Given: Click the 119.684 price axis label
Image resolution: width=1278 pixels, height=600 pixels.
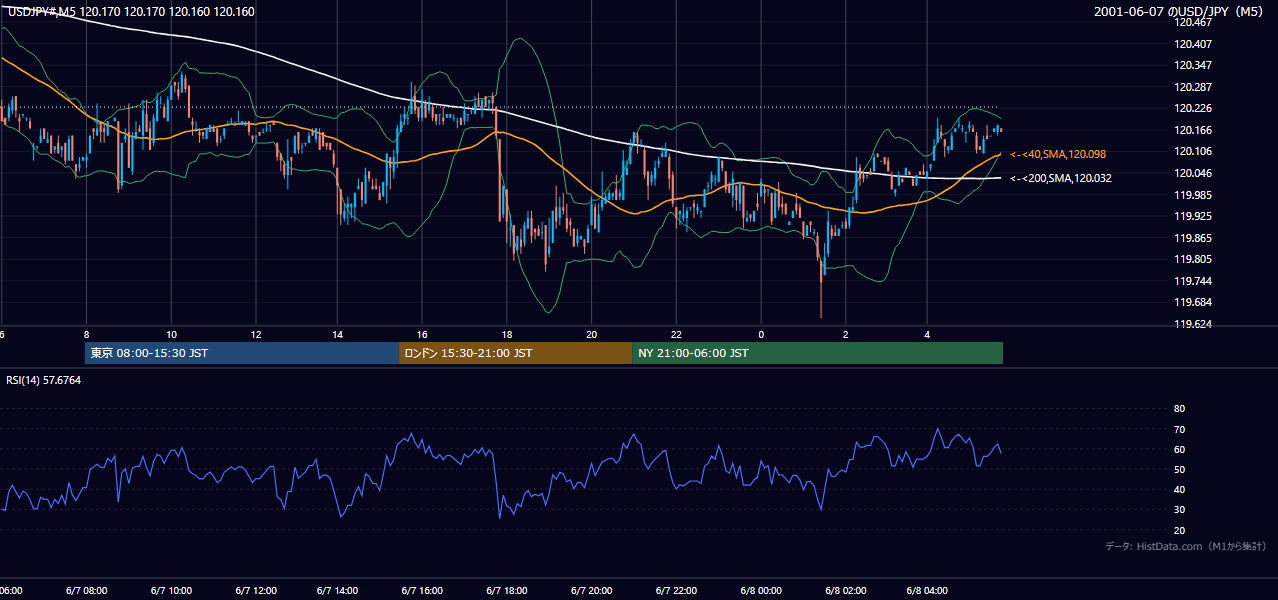Looking at the screenshot, I should 1193,303.
